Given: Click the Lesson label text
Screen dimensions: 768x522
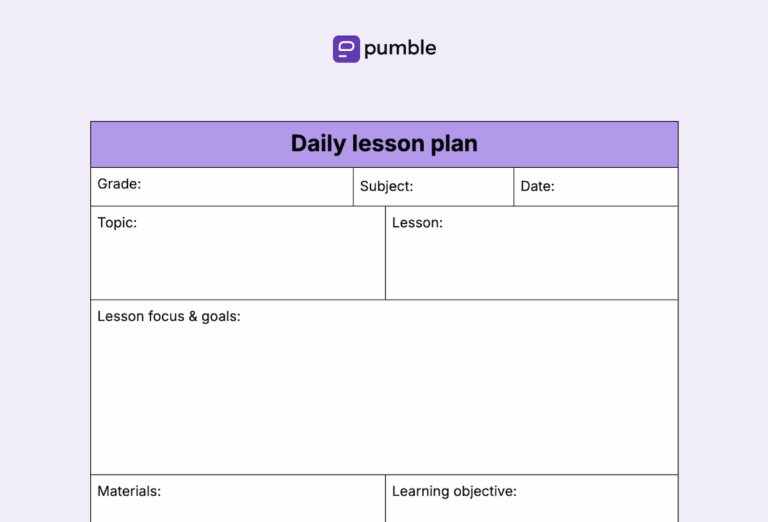Looking at the screenshot, I should point(417,223).
